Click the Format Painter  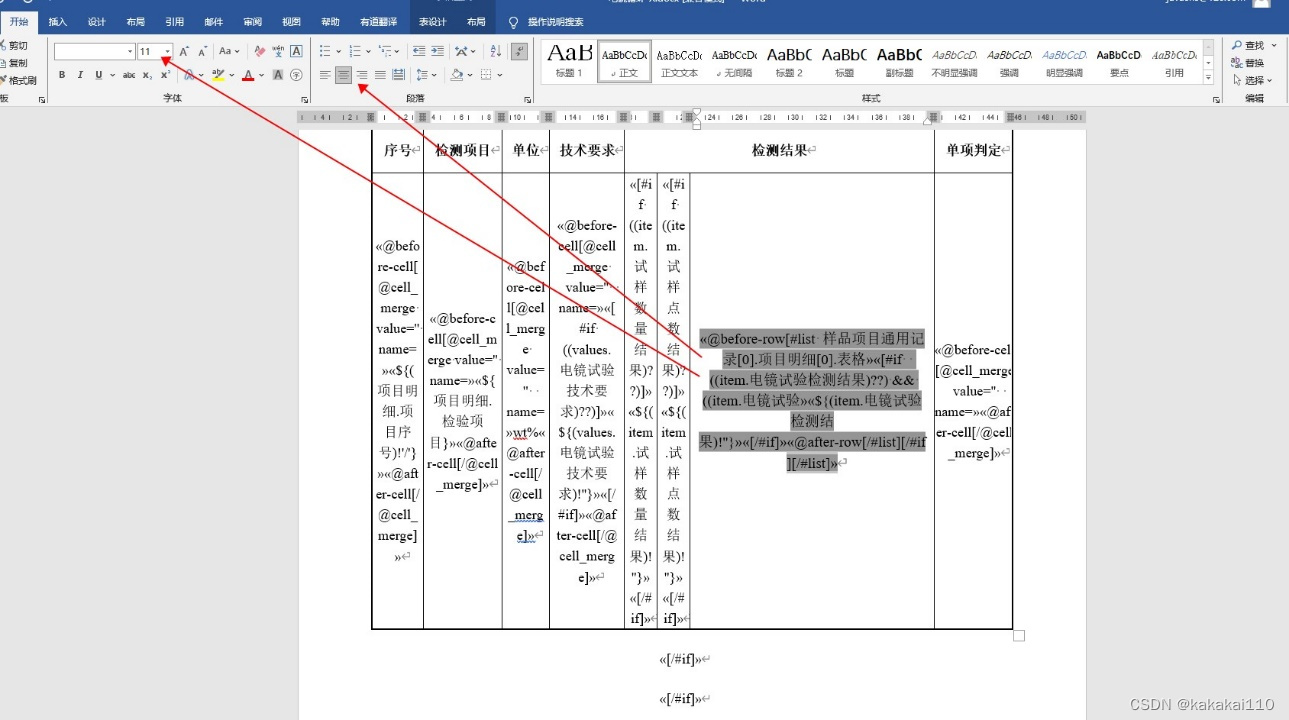pos(18,80)
